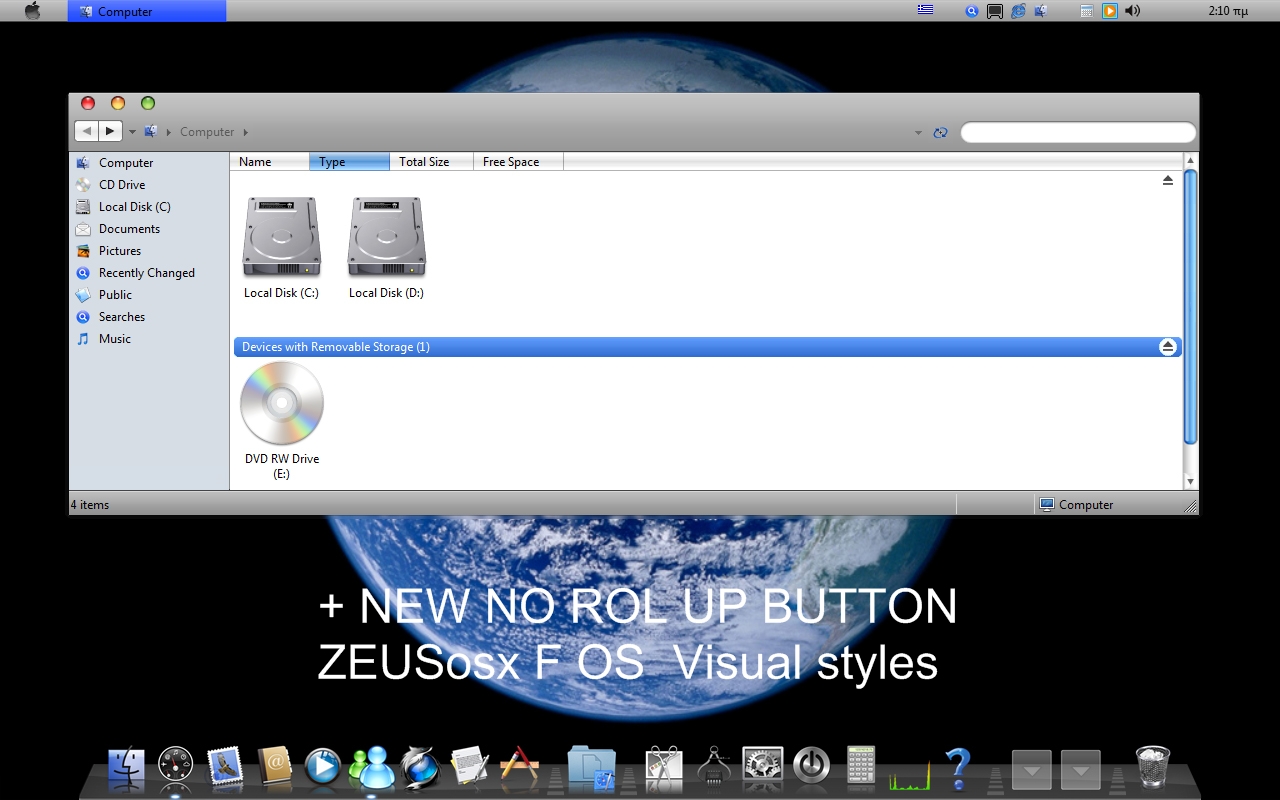Open the address bar history dropdown
1280x800 pixels.
click(x=918, y=132)
